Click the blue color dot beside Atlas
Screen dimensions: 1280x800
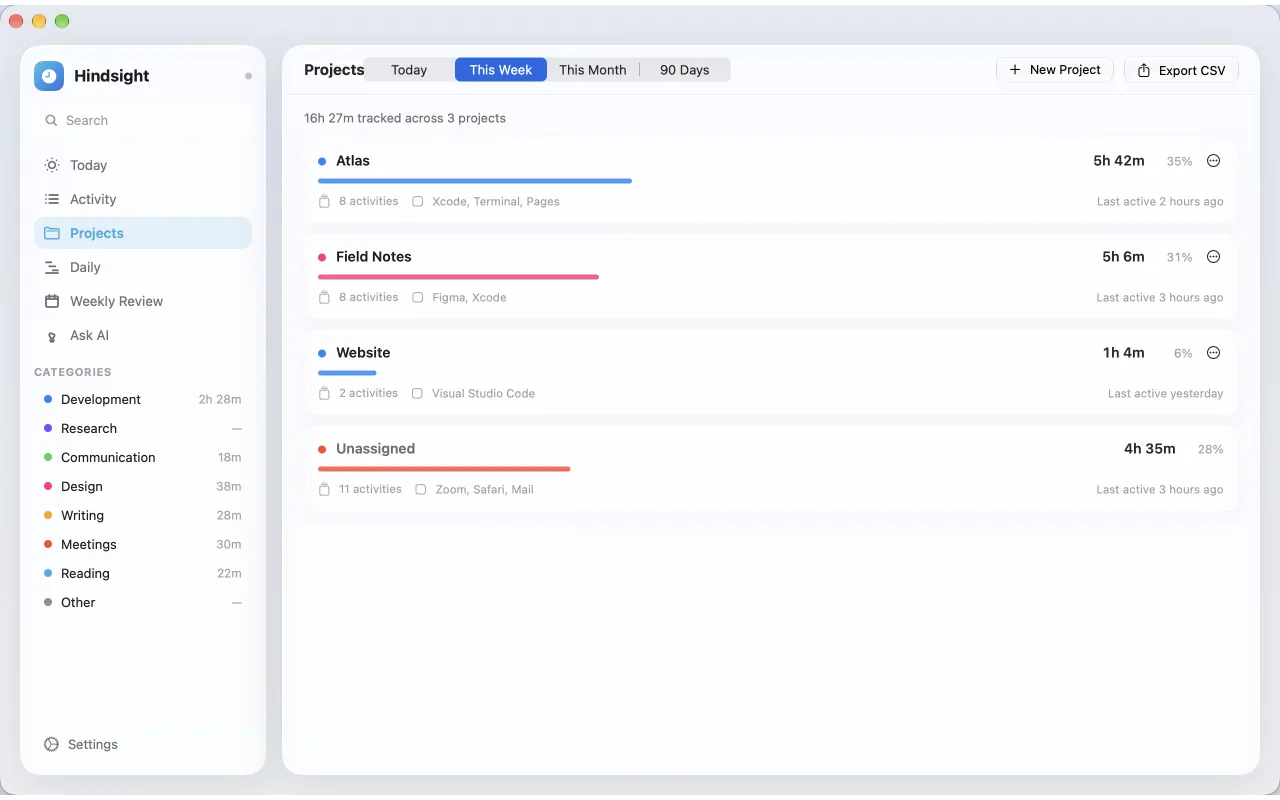[x=322, y=161]
